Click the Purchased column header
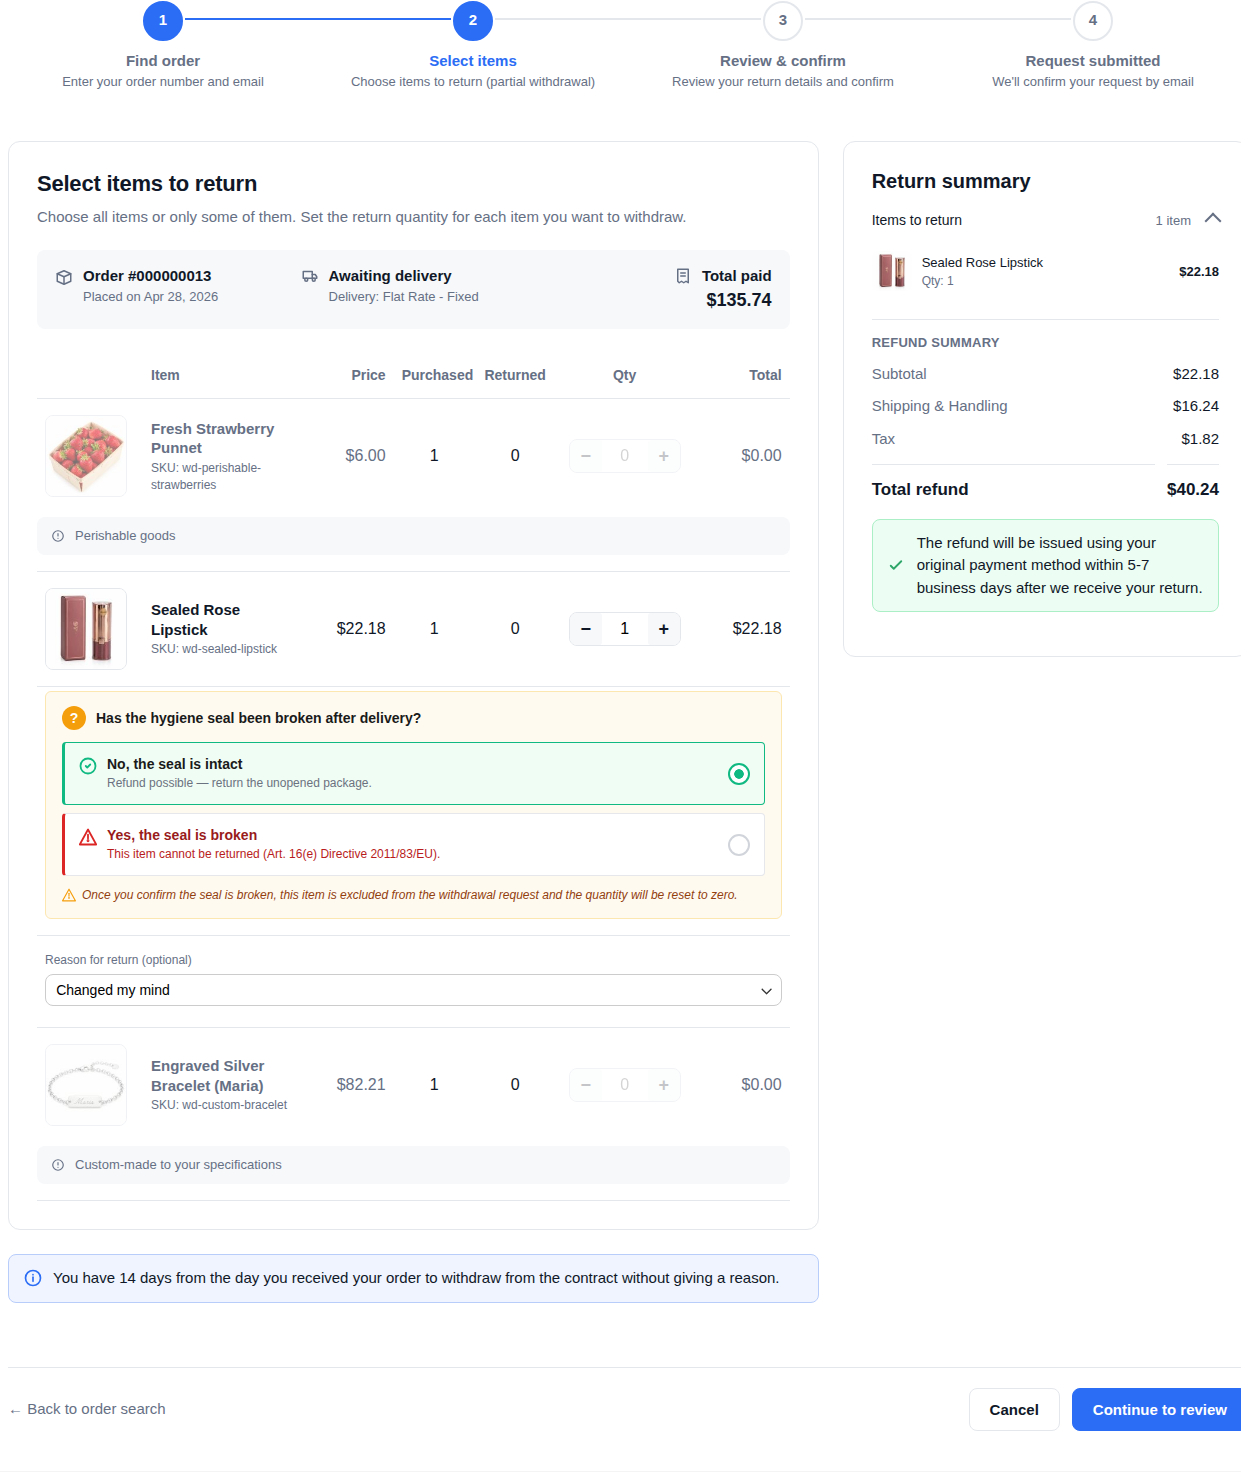The height and width of the screenshot is (1472, 1241). (x=437, y=375)
